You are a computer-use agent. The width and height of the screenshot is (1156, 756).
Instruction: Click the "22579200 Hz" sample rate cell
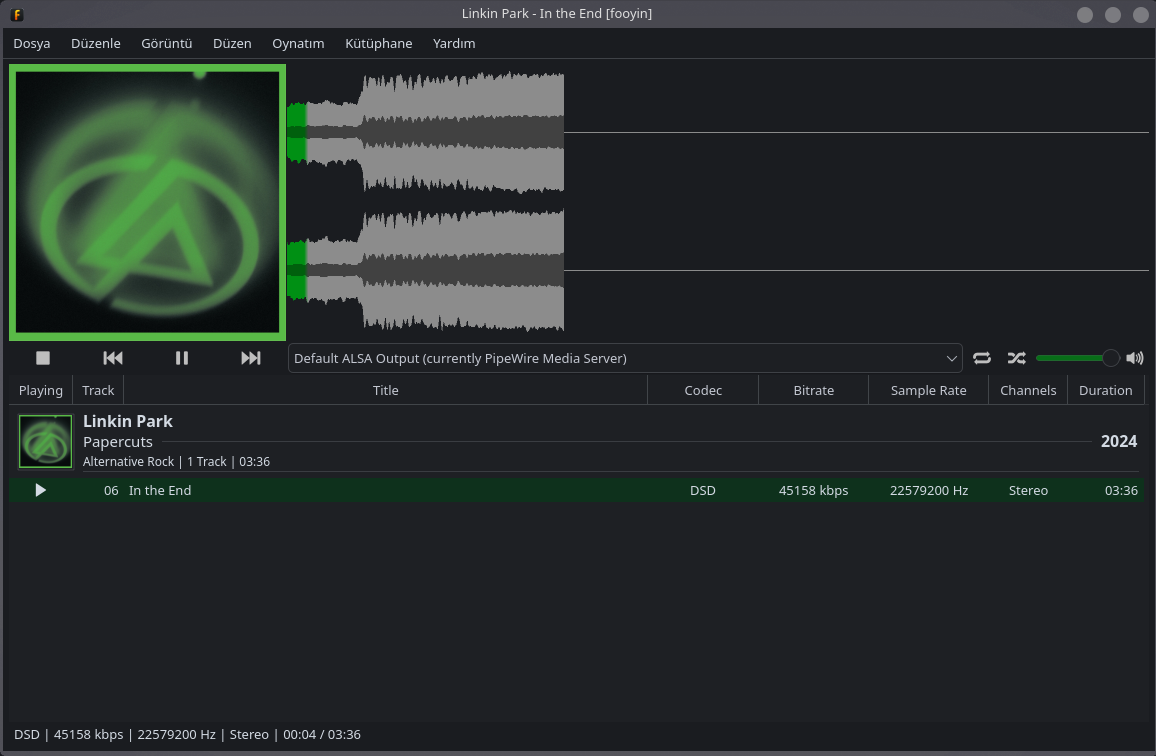pyautogui.click(x=929, y=490)
